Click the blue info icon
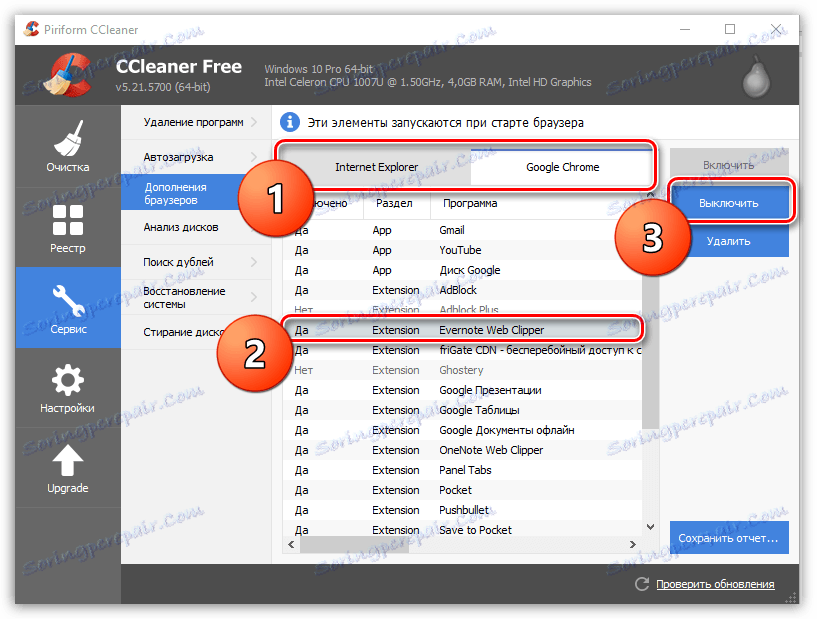817x619 pixels. (x=290, y=122)
